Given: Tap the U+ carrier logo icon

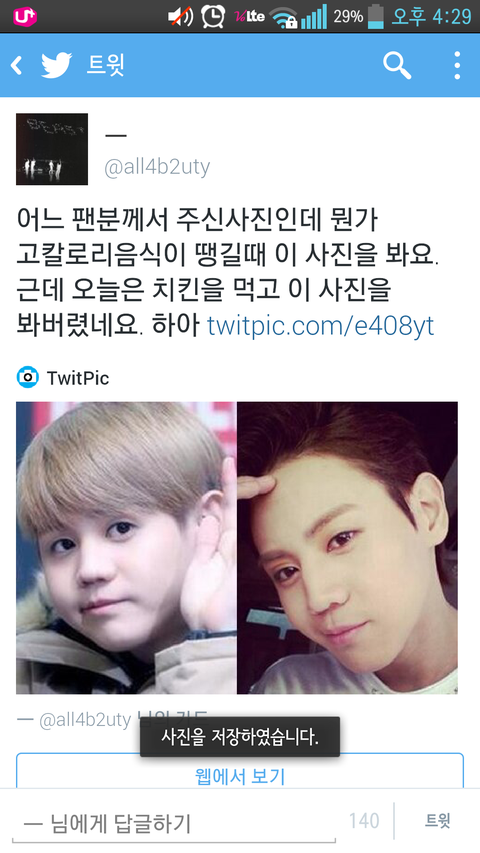Looking at the screenshot, I should point(24,16).
